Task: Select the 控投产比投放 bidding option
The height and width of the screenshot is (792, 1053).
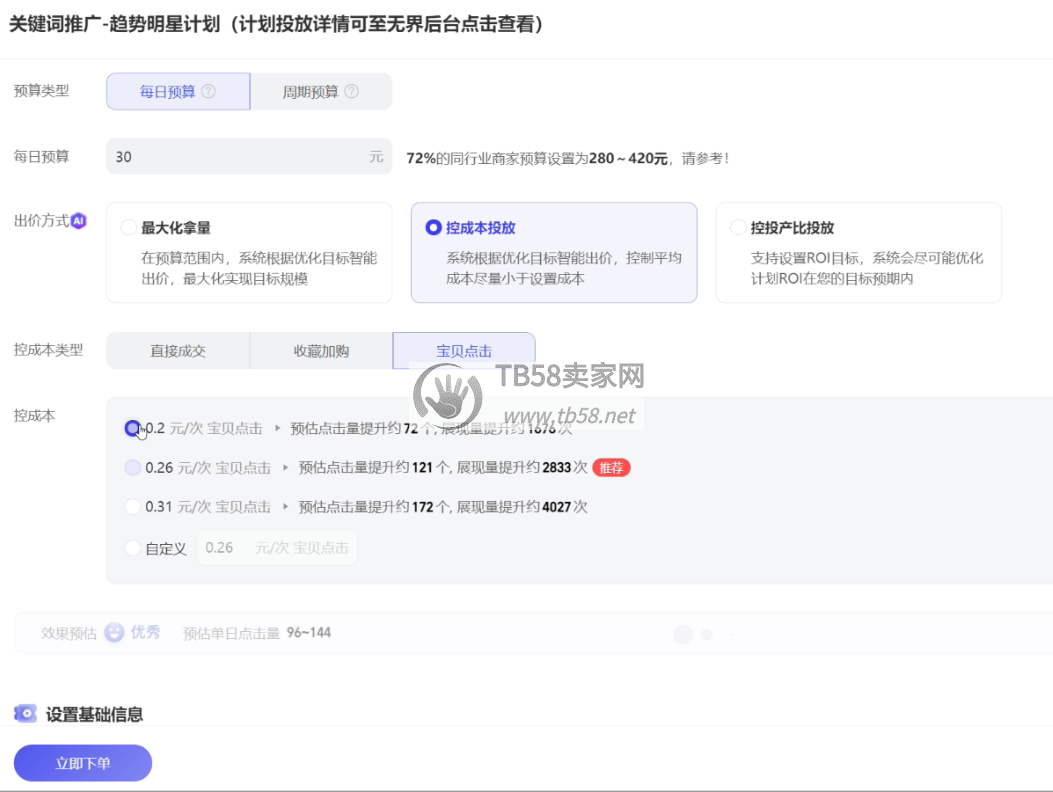Action: pos(738,228)
